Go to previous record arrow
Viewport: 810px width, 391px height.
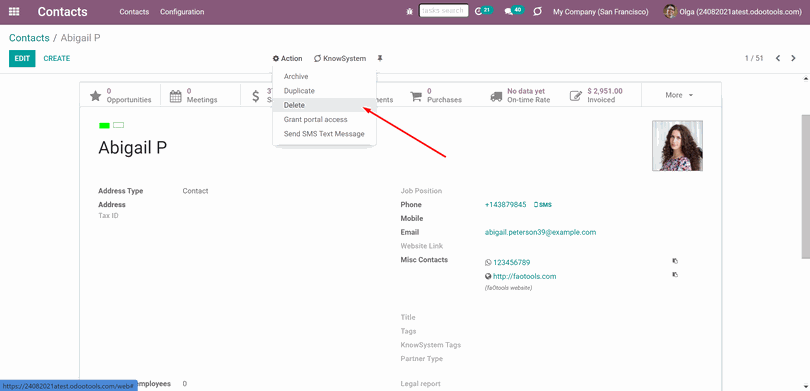(778, 58)
